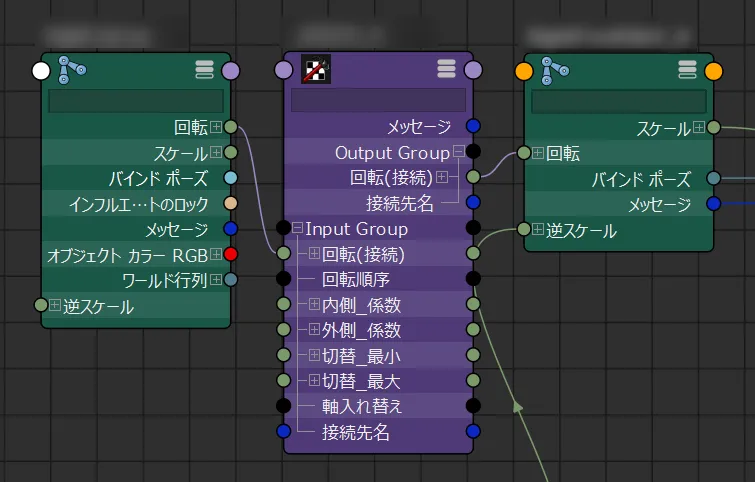Click the スケール output port on the orange-port node

pos(714,128)
